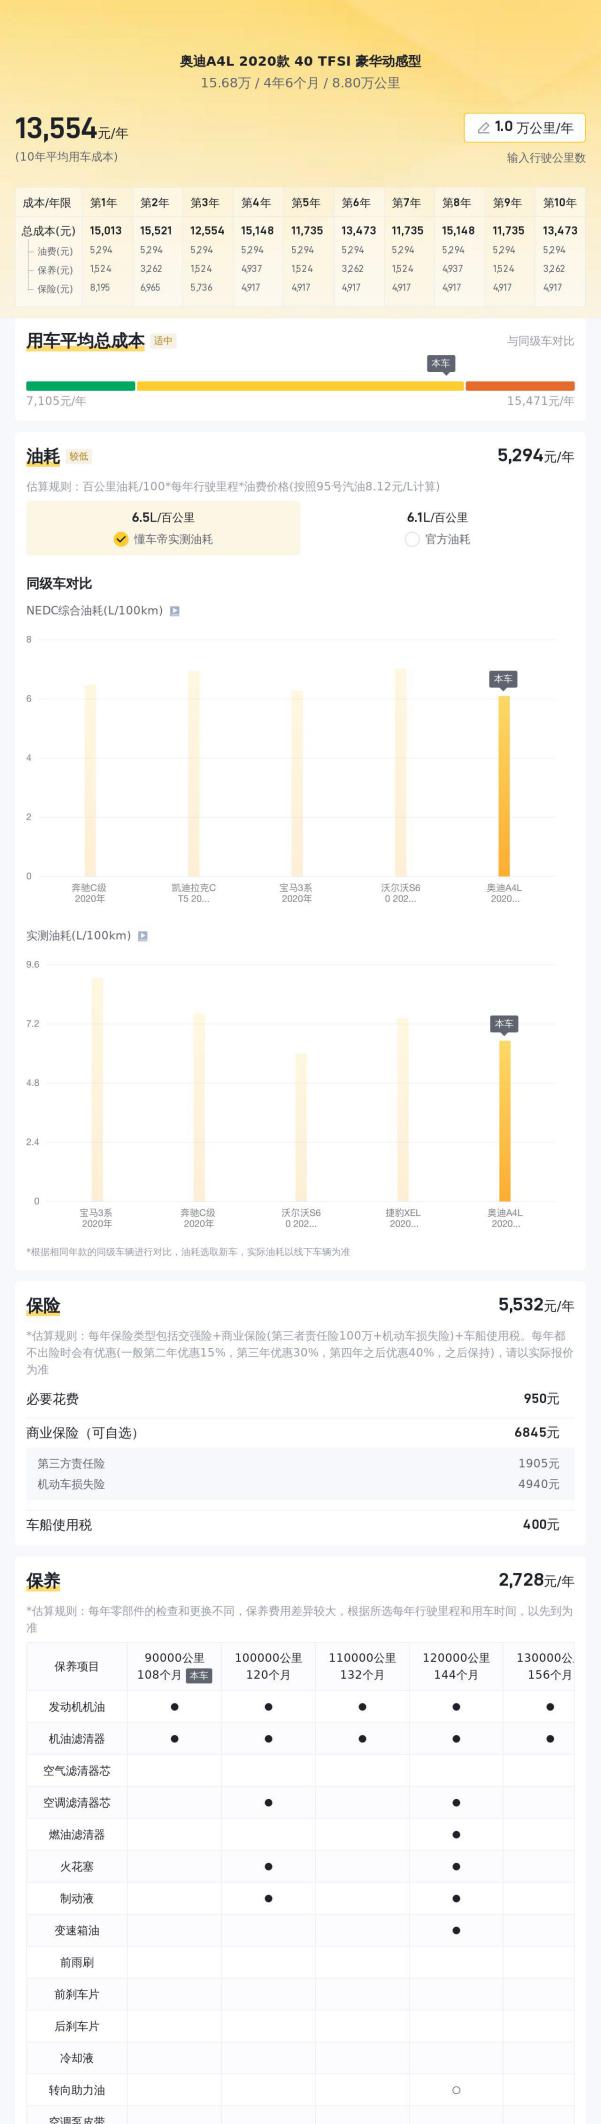The height and width of the screenshot is (2124, 601).
Task: Select 官方油耗 6.1L radio option
Action: [437, 528]
